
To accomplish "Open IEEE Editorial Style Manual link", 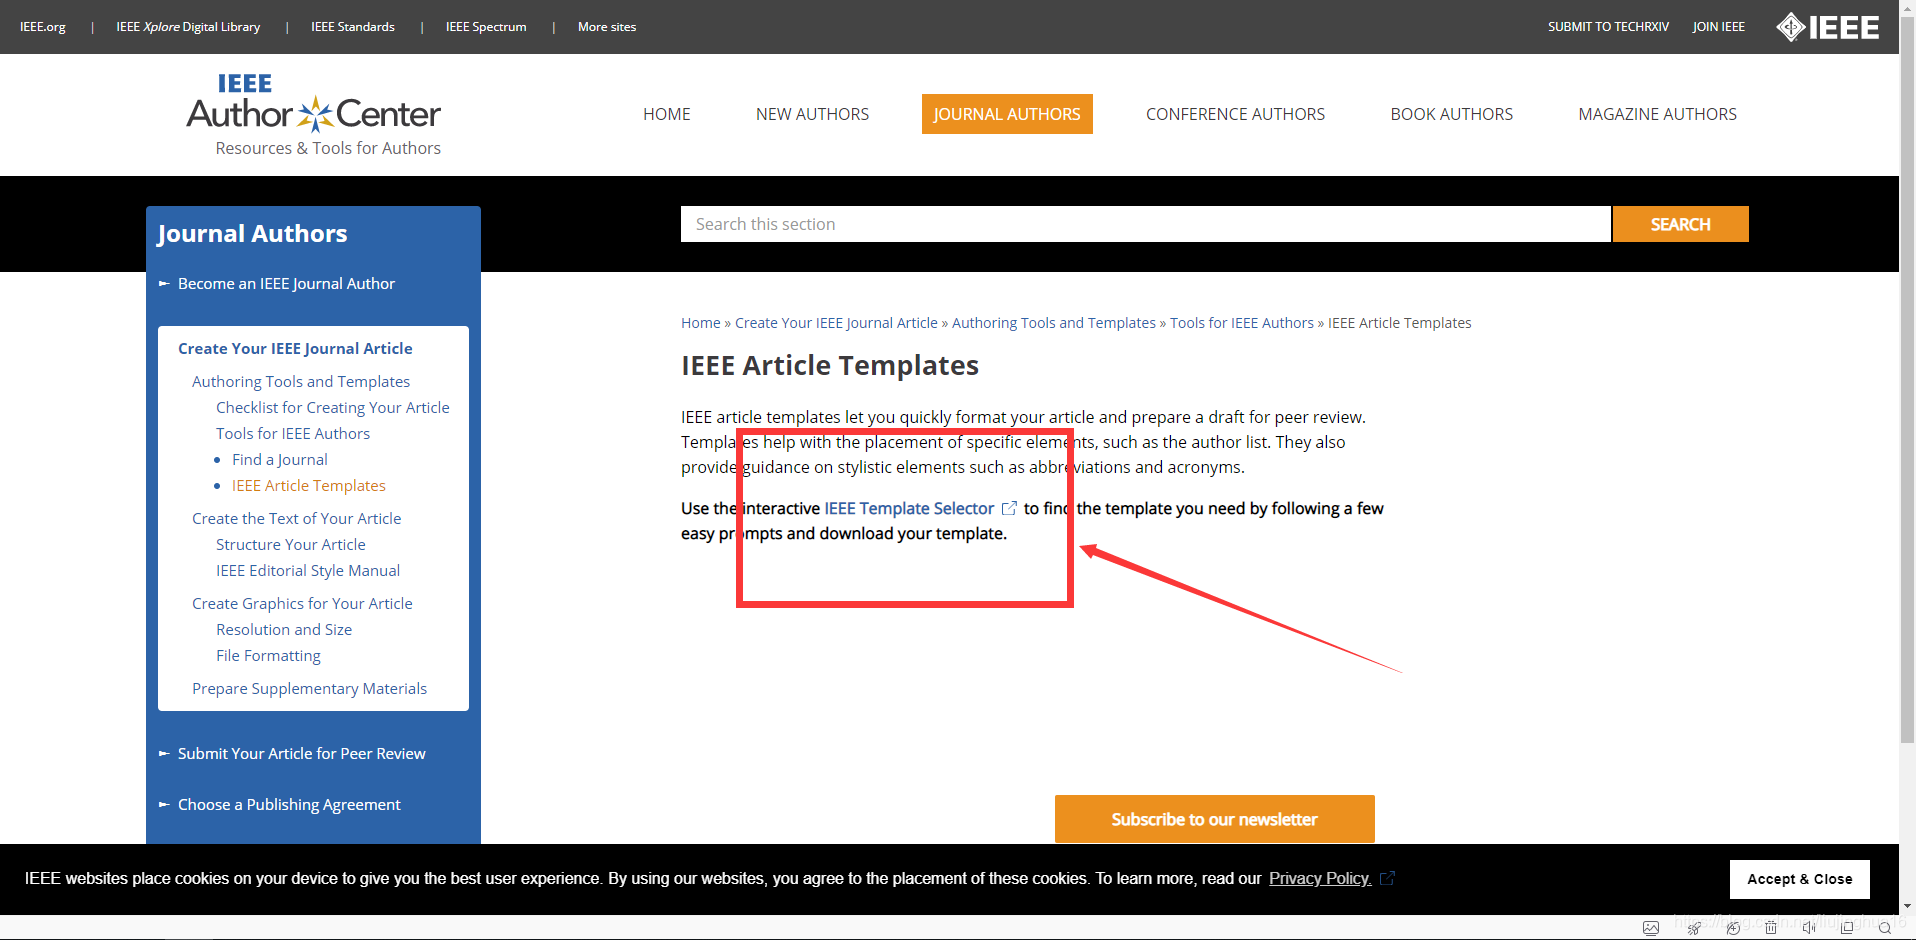I will 308,571.
